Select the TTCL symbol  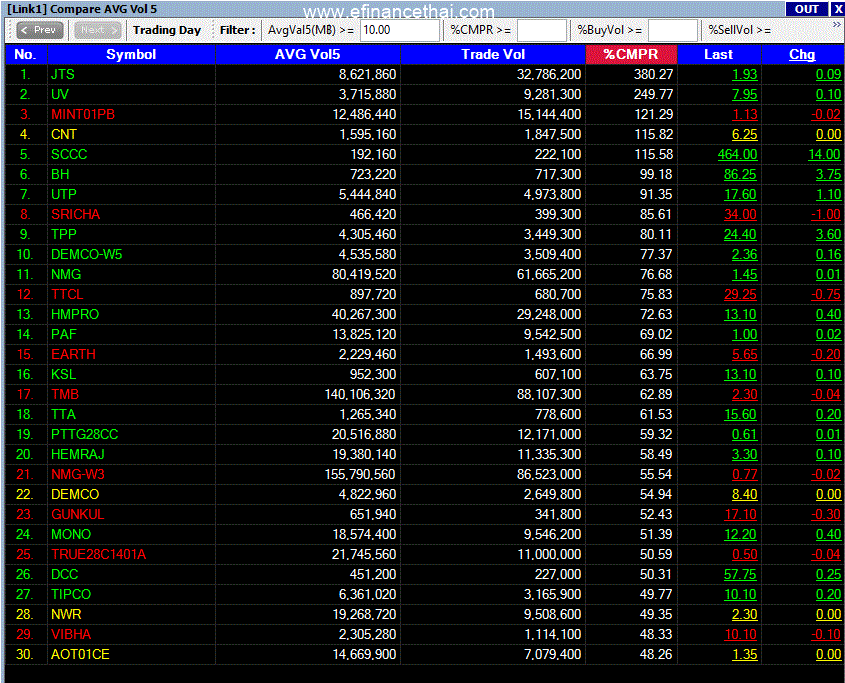click(67, 294)
